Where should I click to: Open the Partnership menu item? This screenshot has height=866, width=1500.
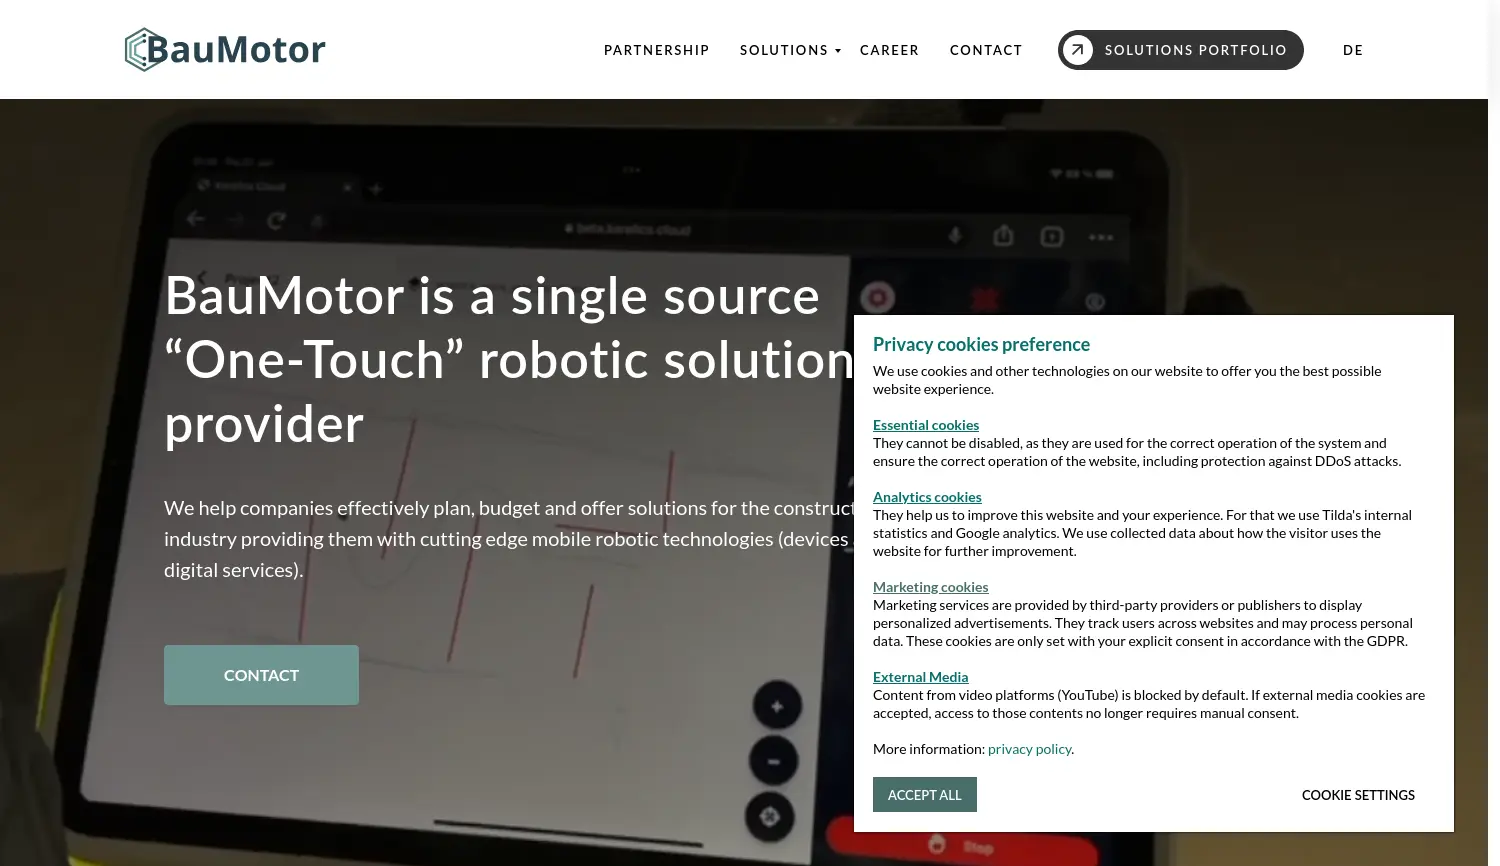tap(656, 50)
